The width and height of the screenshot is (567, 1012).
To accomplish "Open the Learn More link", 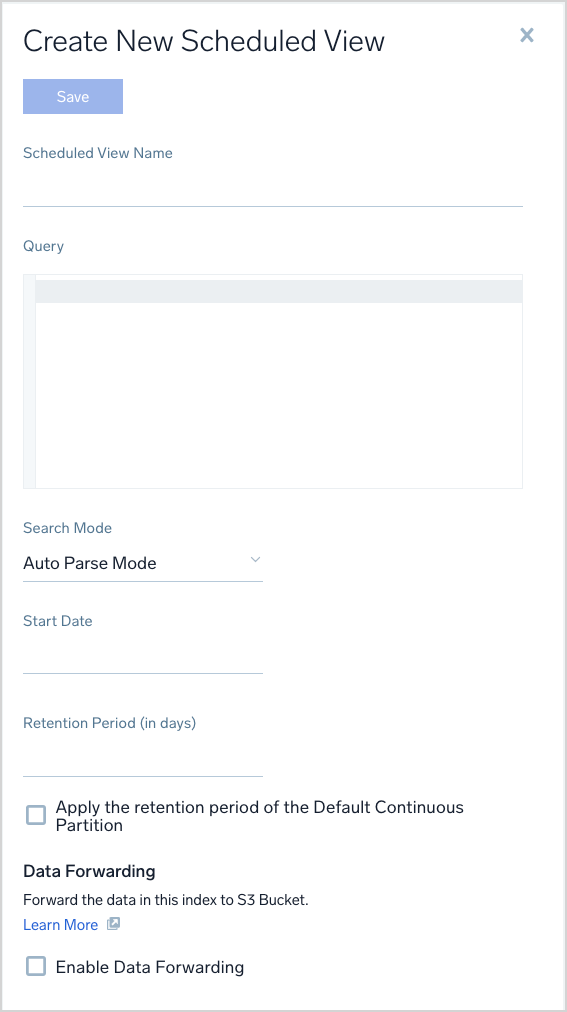I will [x=61, y=925].
